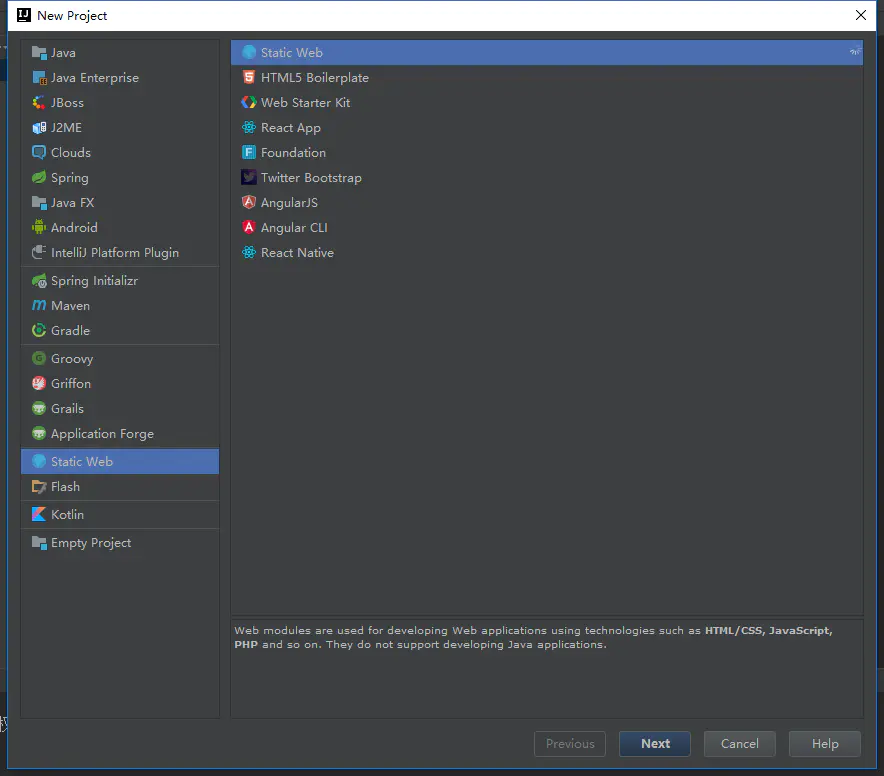
Task: Open the Help button
Action: (825, 744)
